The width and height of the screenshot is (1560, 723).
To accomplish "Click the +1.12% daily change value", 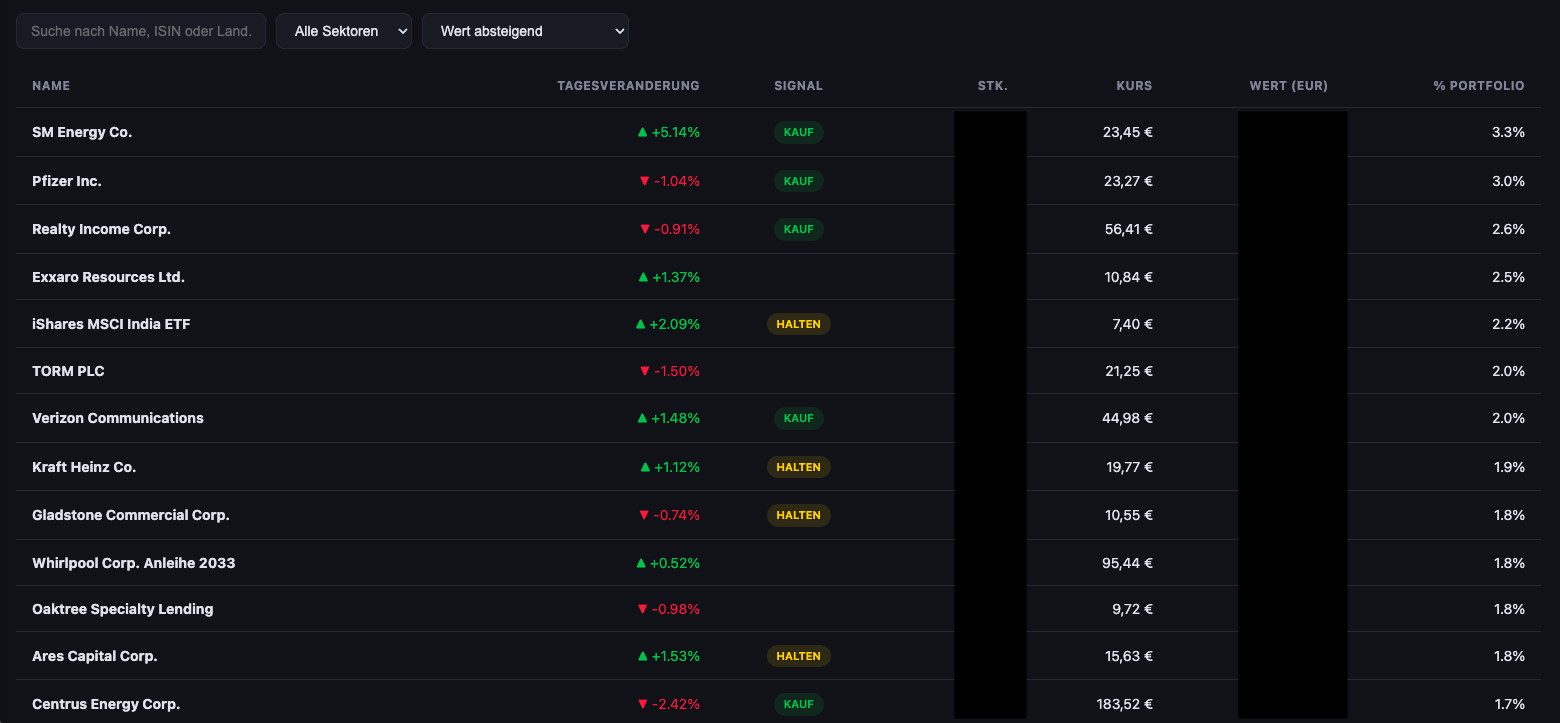I will 670,467.
